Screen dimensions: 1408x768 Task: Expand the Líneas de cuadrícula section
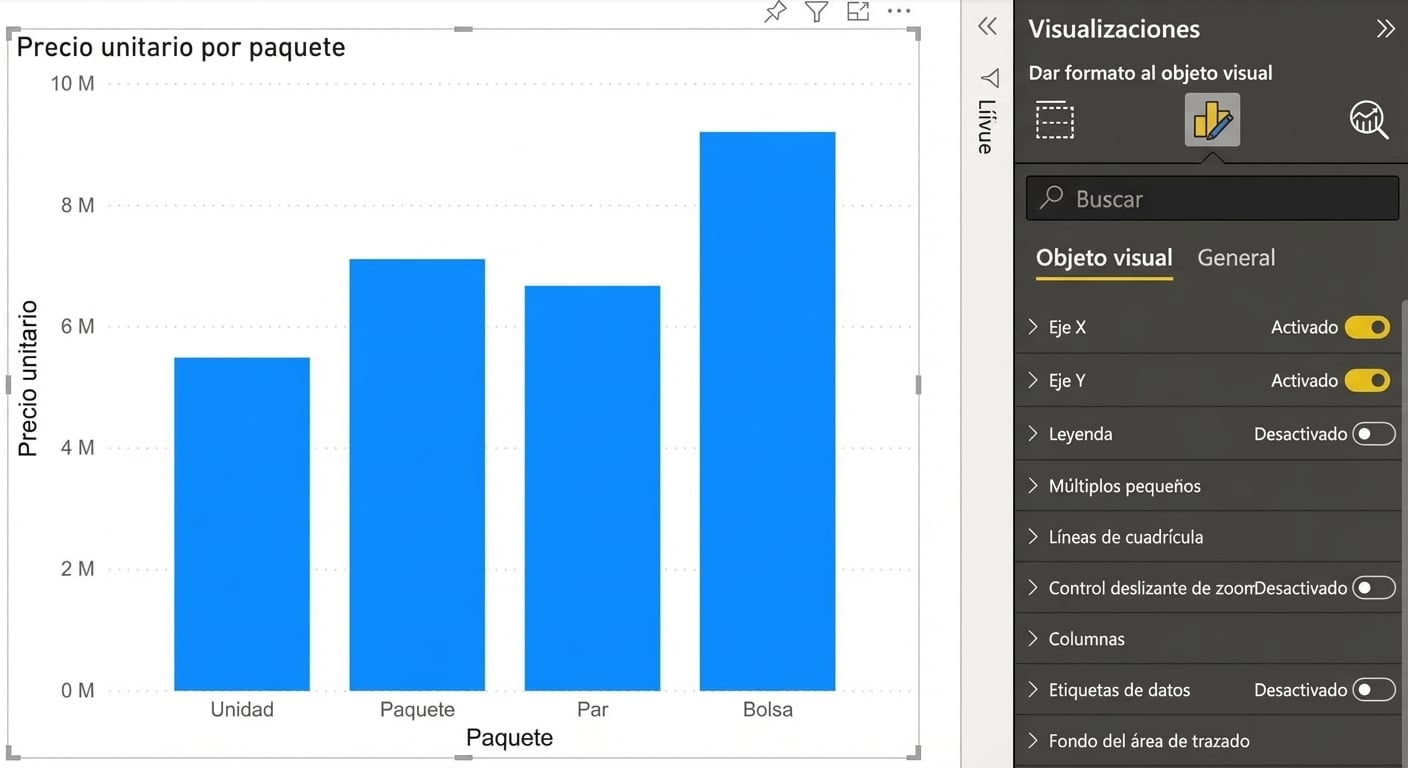1125,537
